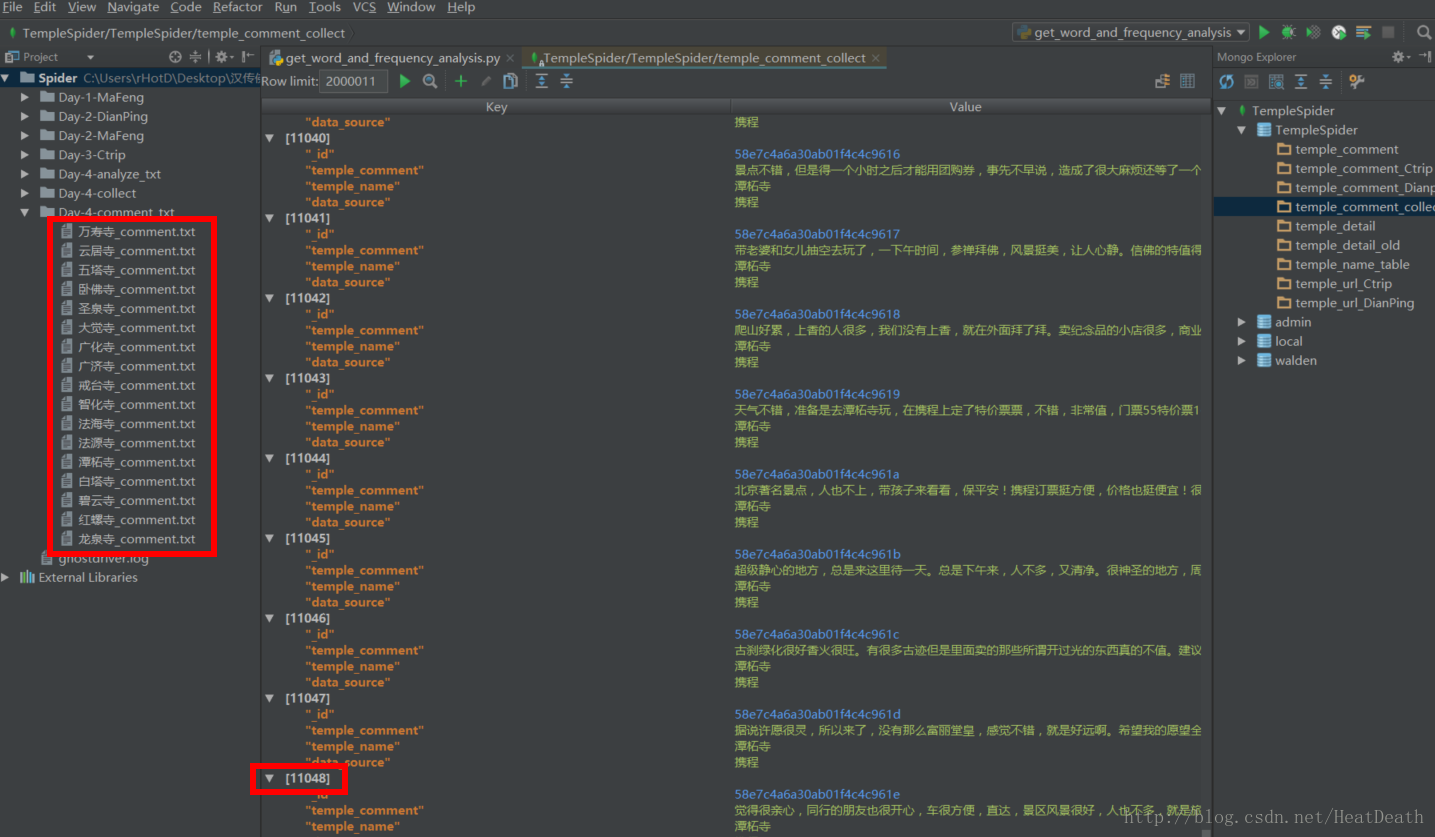Open the VCS menu
The height and width of the screenshot is (837, 1435).
(364, 7)
